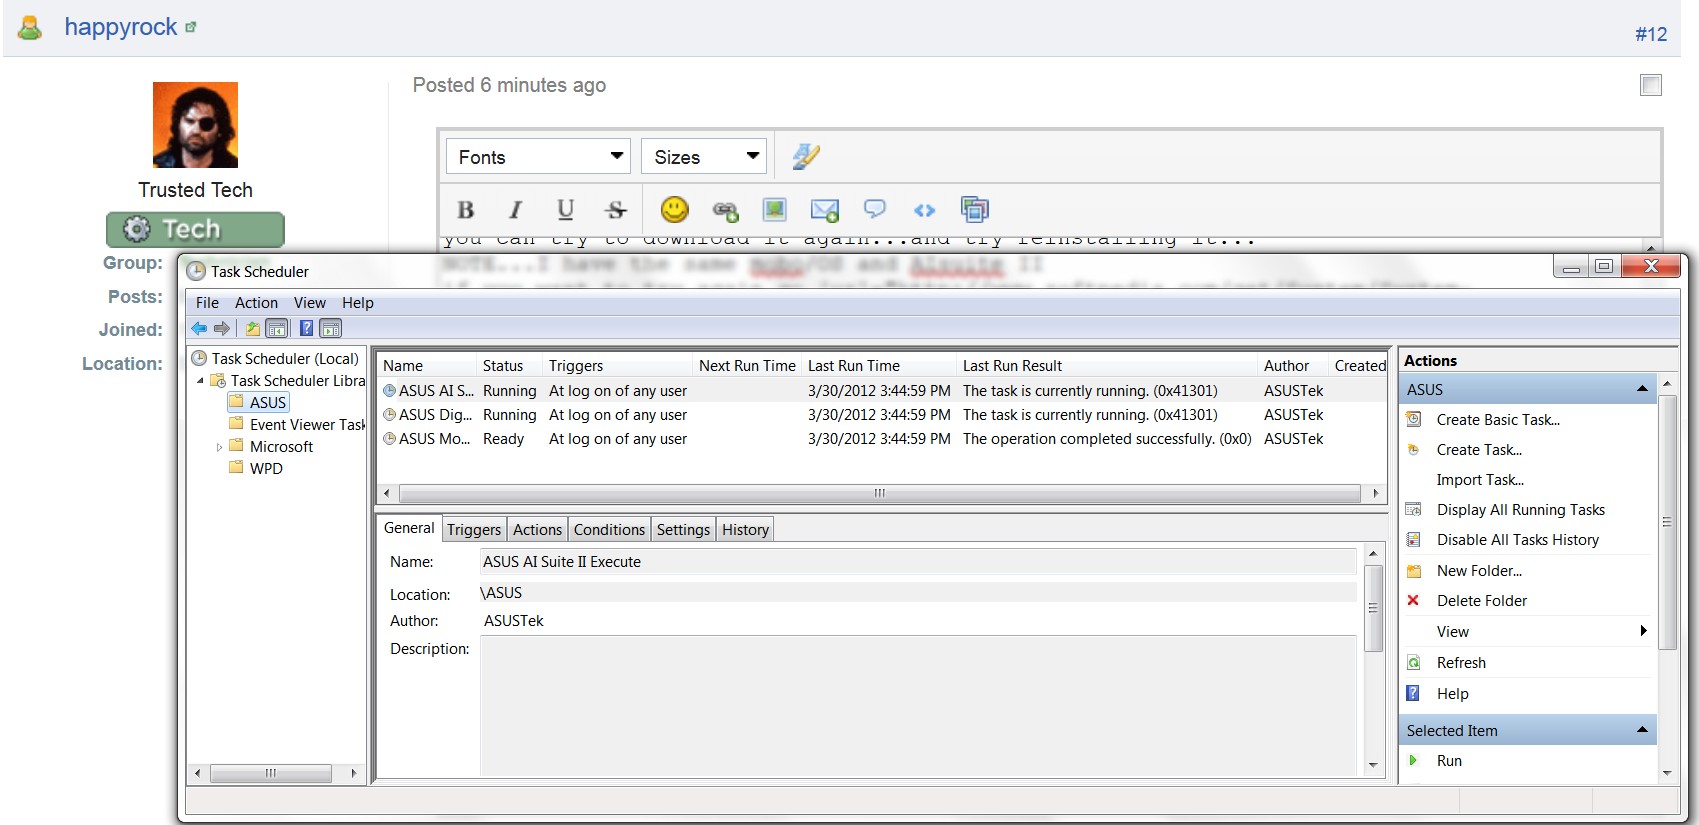
Task: Toggle bold formatting in the post editor
Action: [465, 210]
